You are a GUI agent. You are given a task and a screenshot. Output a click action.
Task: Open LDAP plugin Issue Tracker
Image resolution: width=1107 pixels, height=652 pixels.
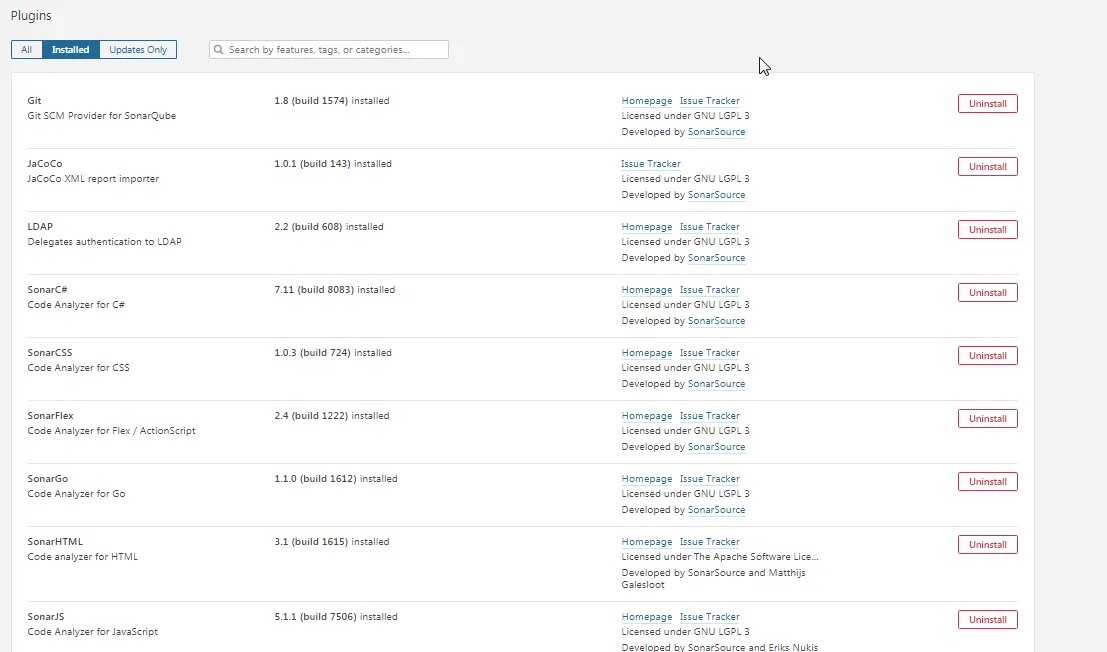710,227
